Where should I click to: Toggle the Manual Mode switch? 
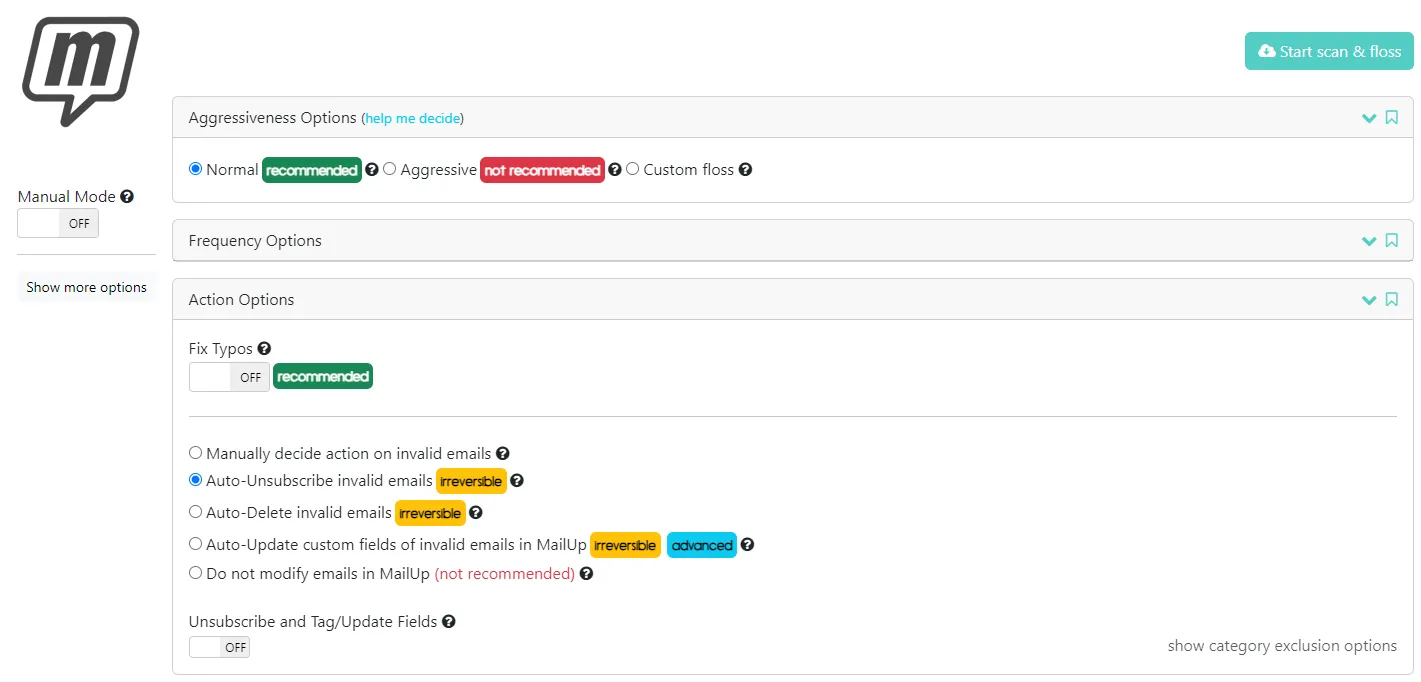58,224
